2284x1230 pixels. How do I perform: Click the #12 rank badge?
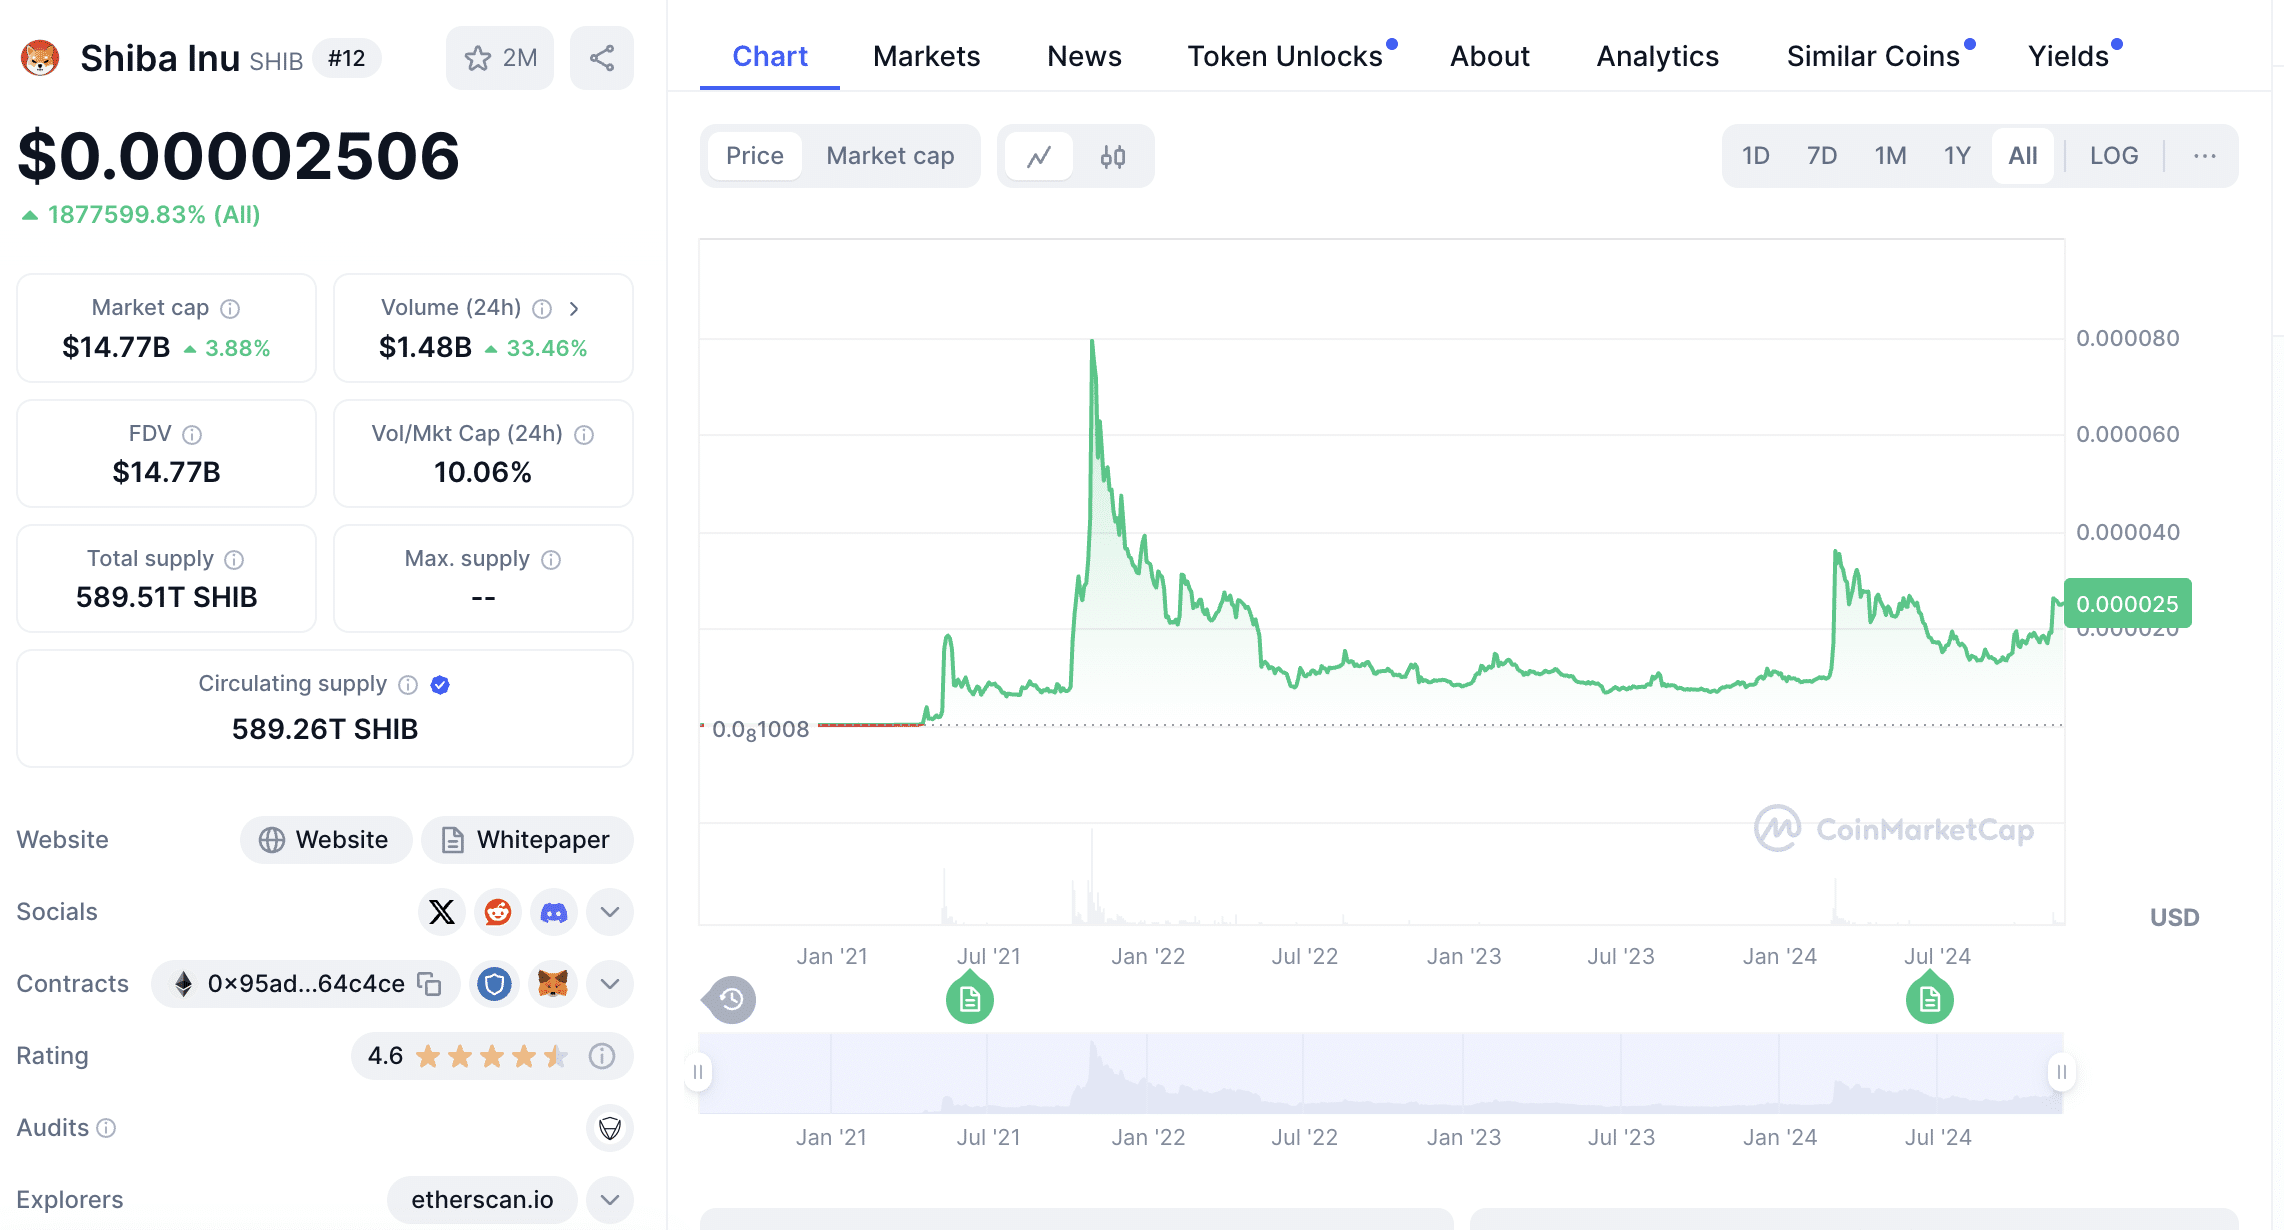point(347,58)
